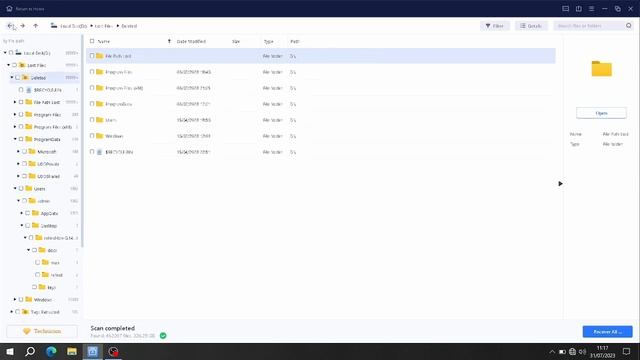Open File Explorer from taskbar
This screenshot has height=360, width=640.
(72, 351)
